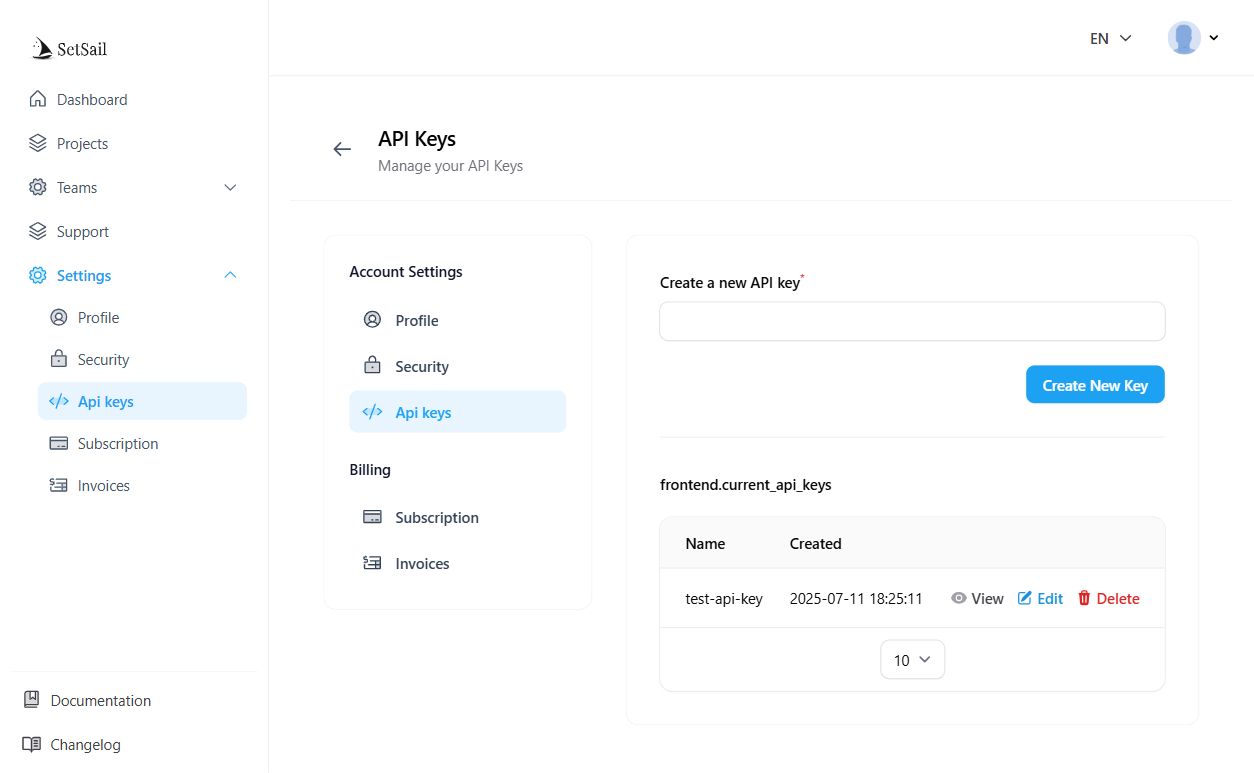Click the Create New Key button
The image size is (1254, 773).
[1095, 385]
